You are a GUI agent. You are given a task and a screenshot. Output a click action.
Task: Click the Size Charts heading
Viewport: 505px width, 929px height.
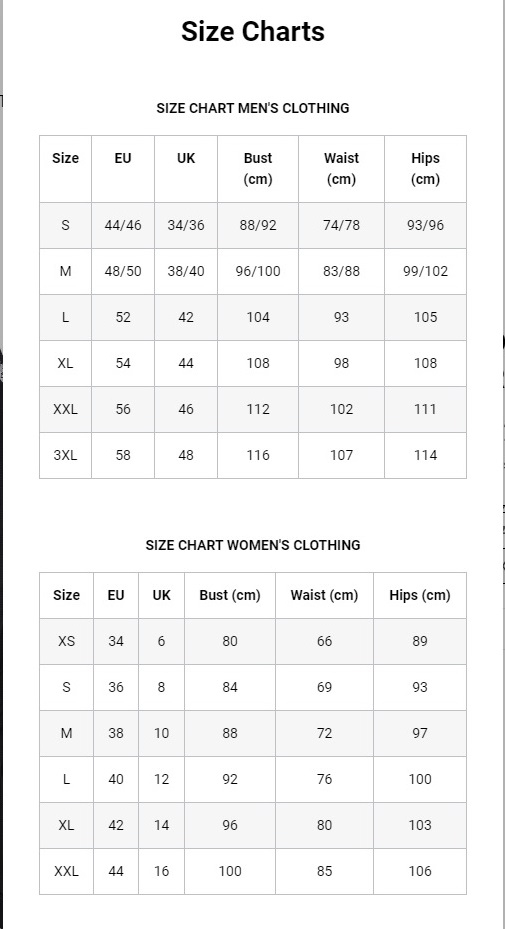point(252,31)
